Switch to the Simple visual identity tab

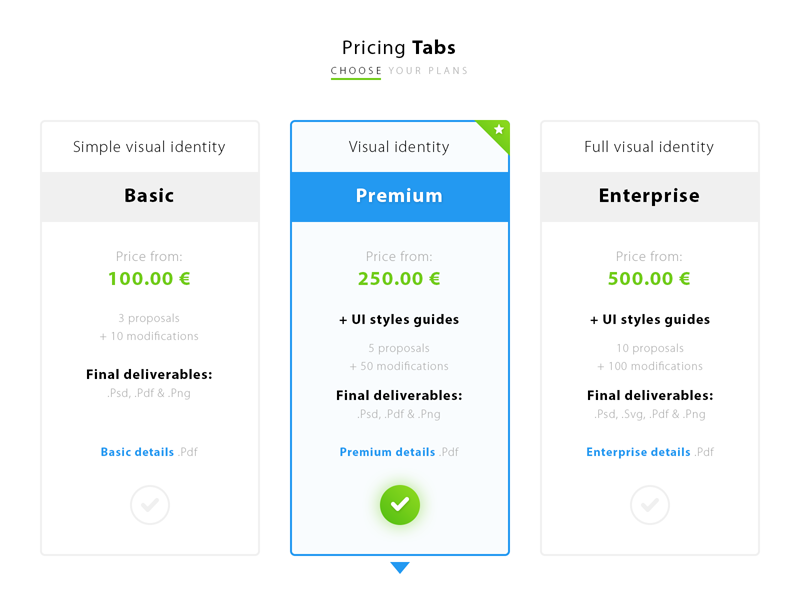click(150, 146)
